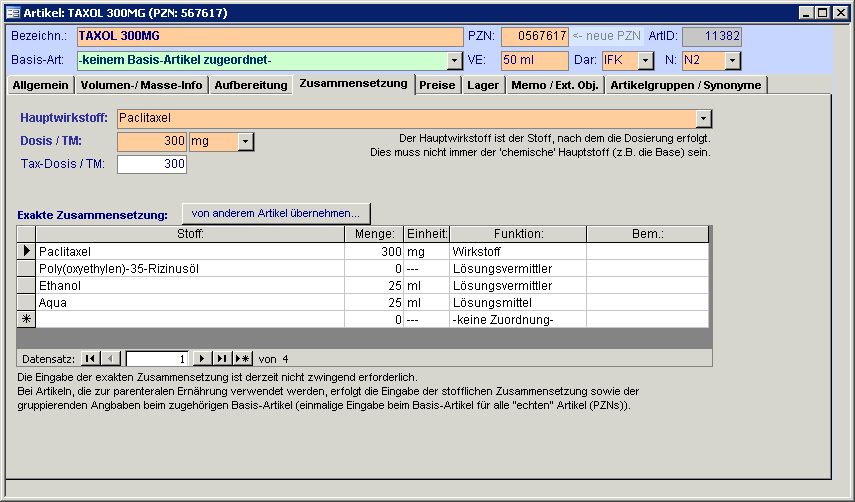Screen dimensions: 855x502
Task: Open the Basis-Art dropdown
Action: coord(454,61)
